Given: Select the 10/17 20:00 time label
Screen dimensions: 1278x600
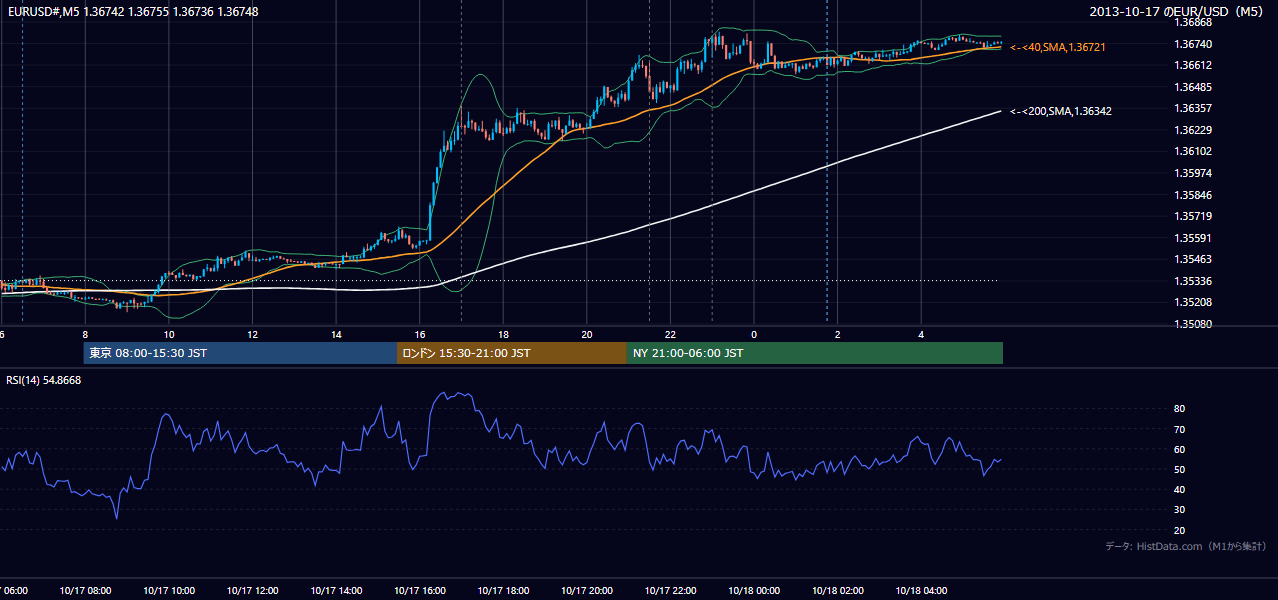Looking at the screenshot, I should pyautogui.click(x=587, y=591).
